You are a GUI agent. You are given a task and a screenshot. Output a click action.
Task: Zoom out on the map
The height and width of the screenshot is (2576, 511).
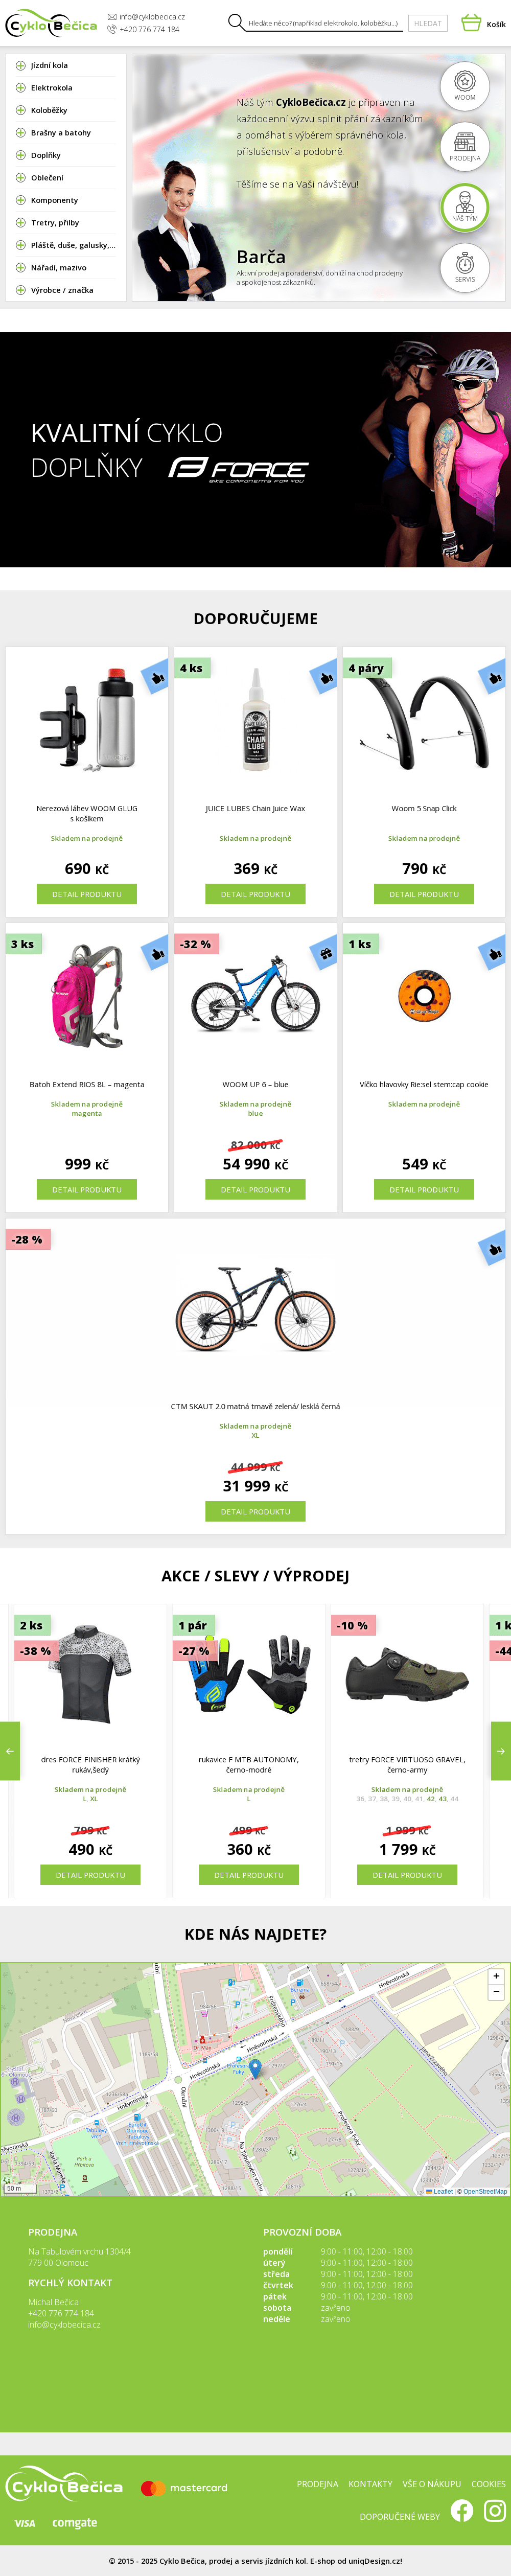click(x=496, y=1992)
